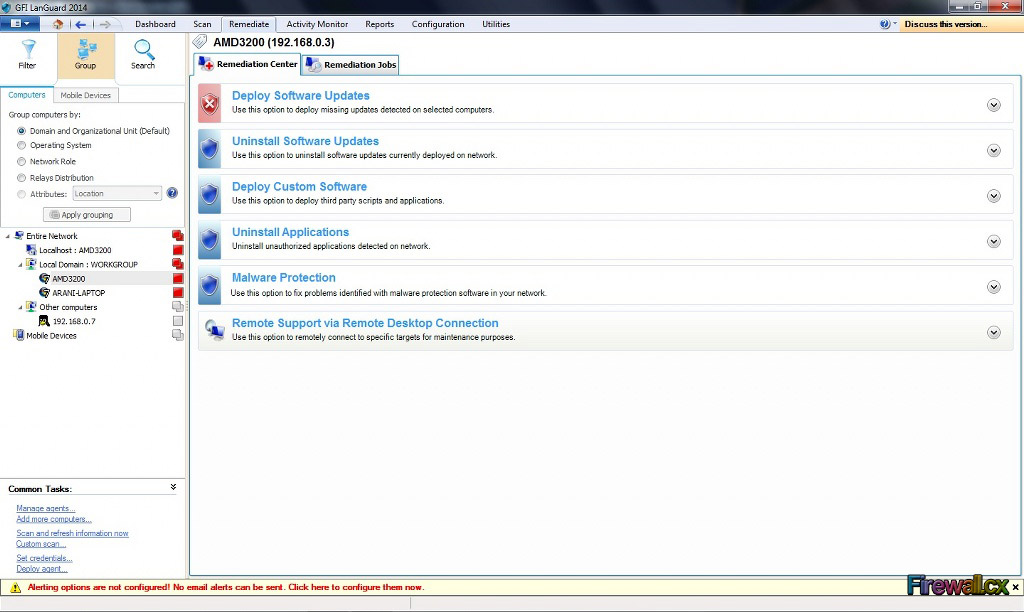Click Add more computers link
Screen dimensions: 1024x612
tap(54, 519)
